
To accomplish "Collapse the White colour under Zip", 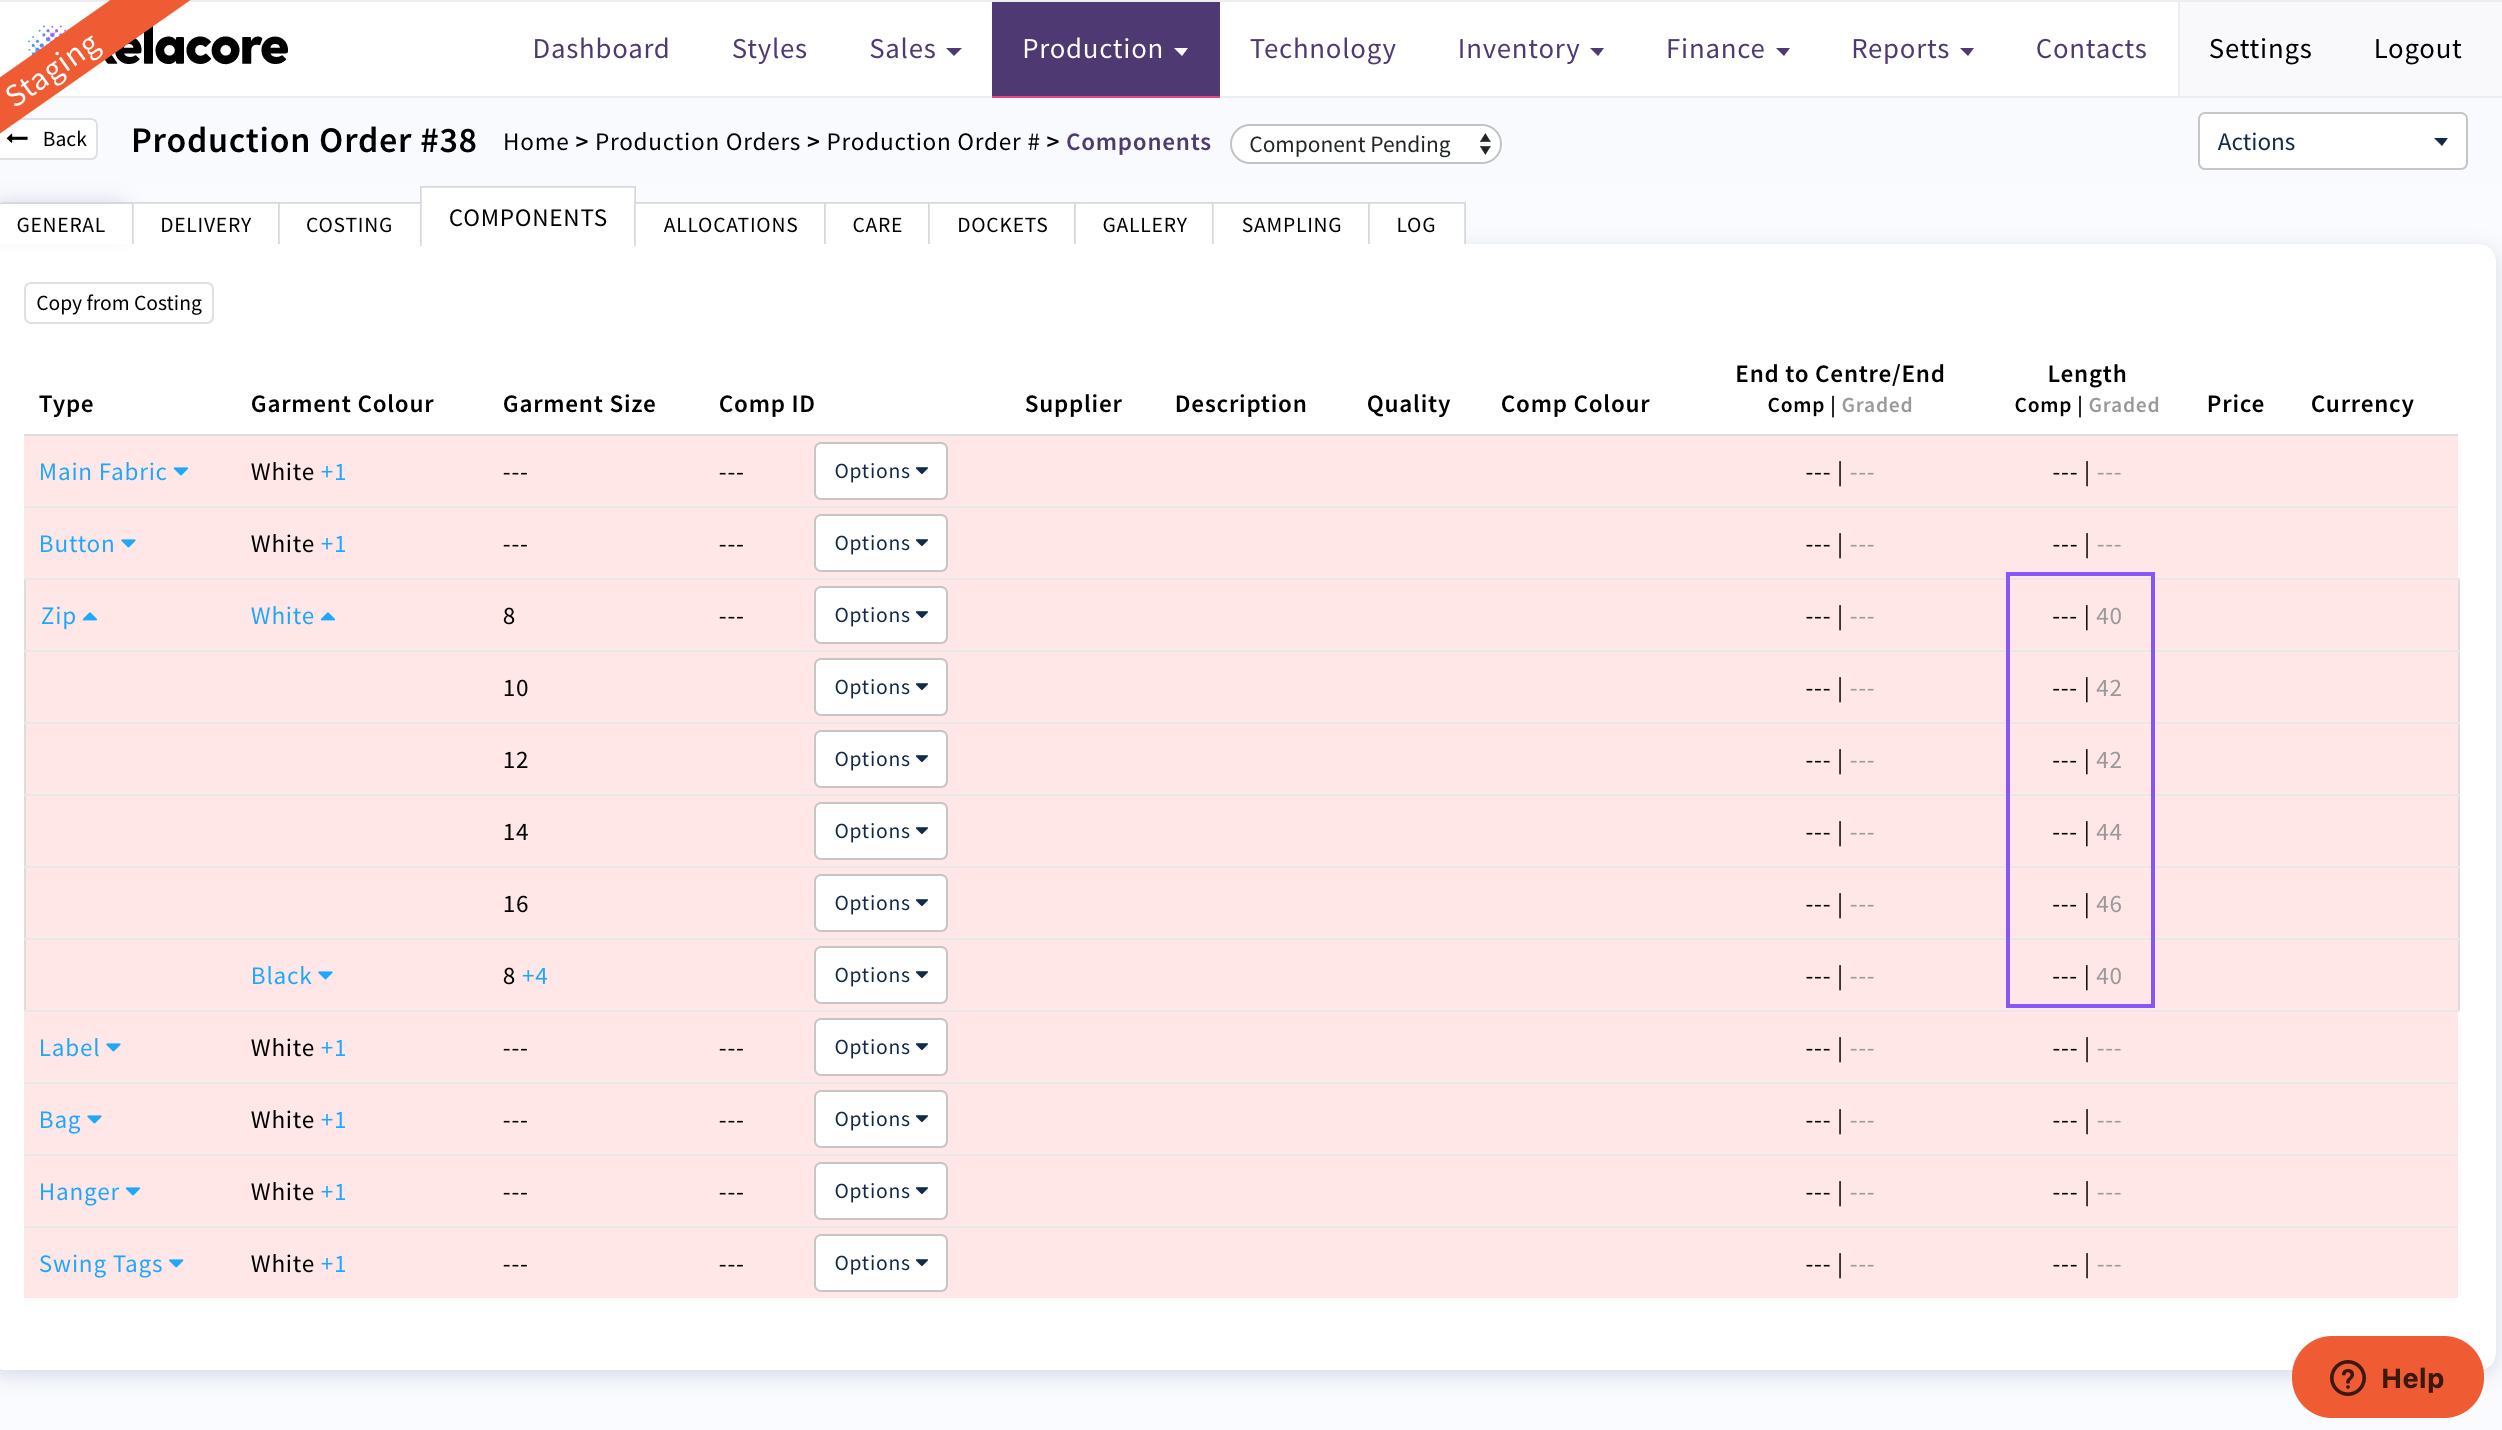I will click(292, 616).
